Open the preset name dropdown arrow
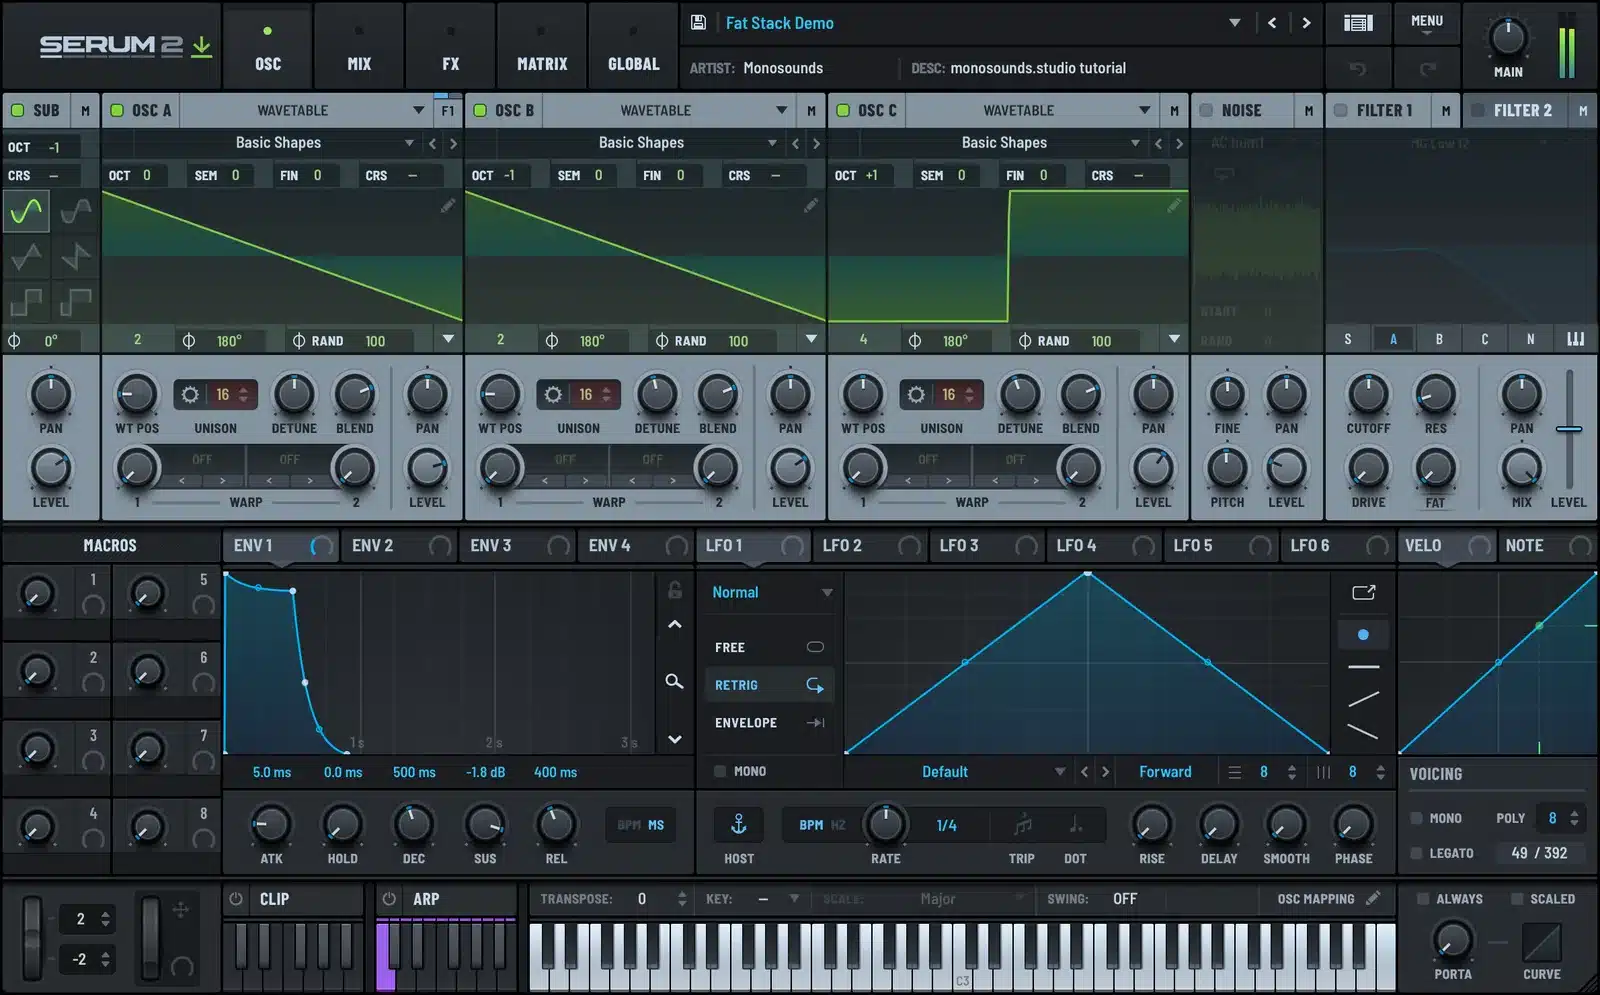Image resolution: width=1600 pixels, height=995 pixels. click(1235, 23)
